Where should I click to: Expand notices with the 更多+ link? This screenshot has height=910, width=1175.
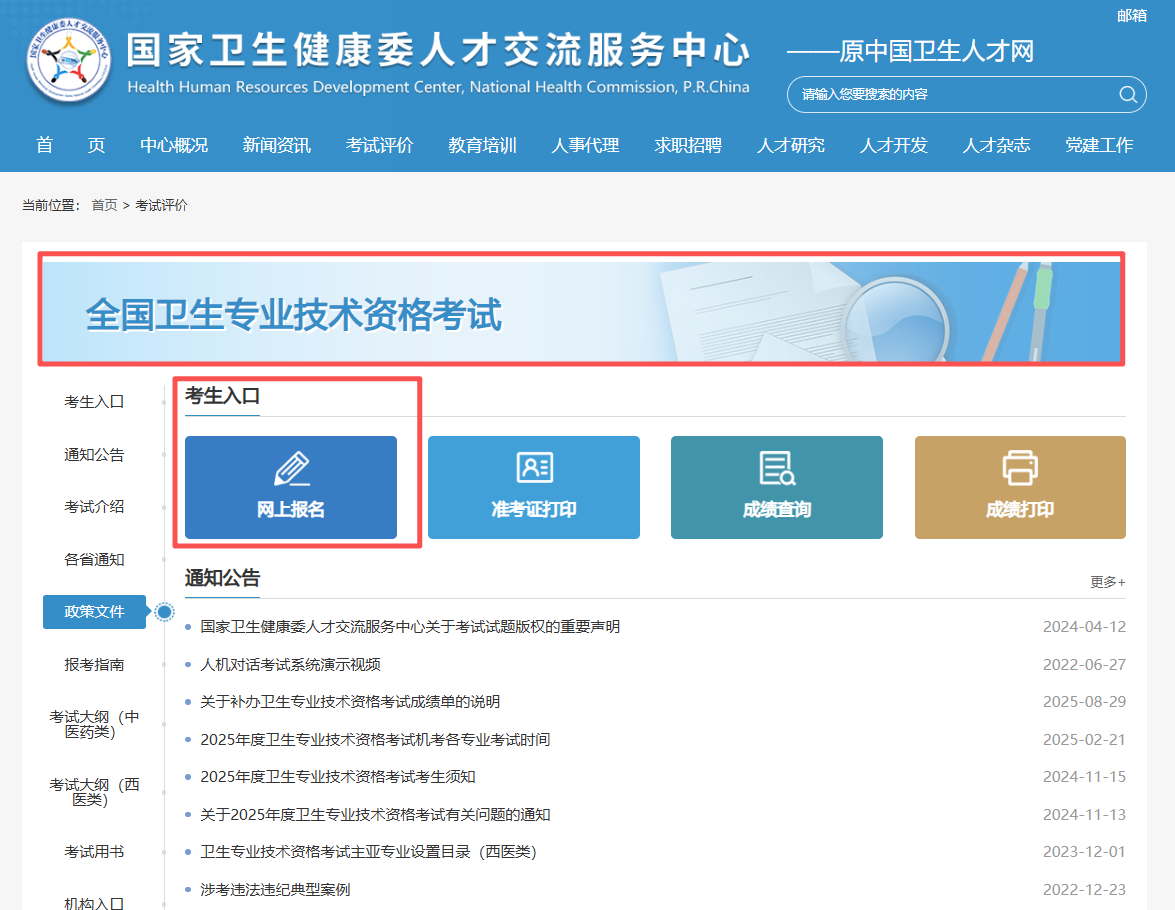[1107, 582]
